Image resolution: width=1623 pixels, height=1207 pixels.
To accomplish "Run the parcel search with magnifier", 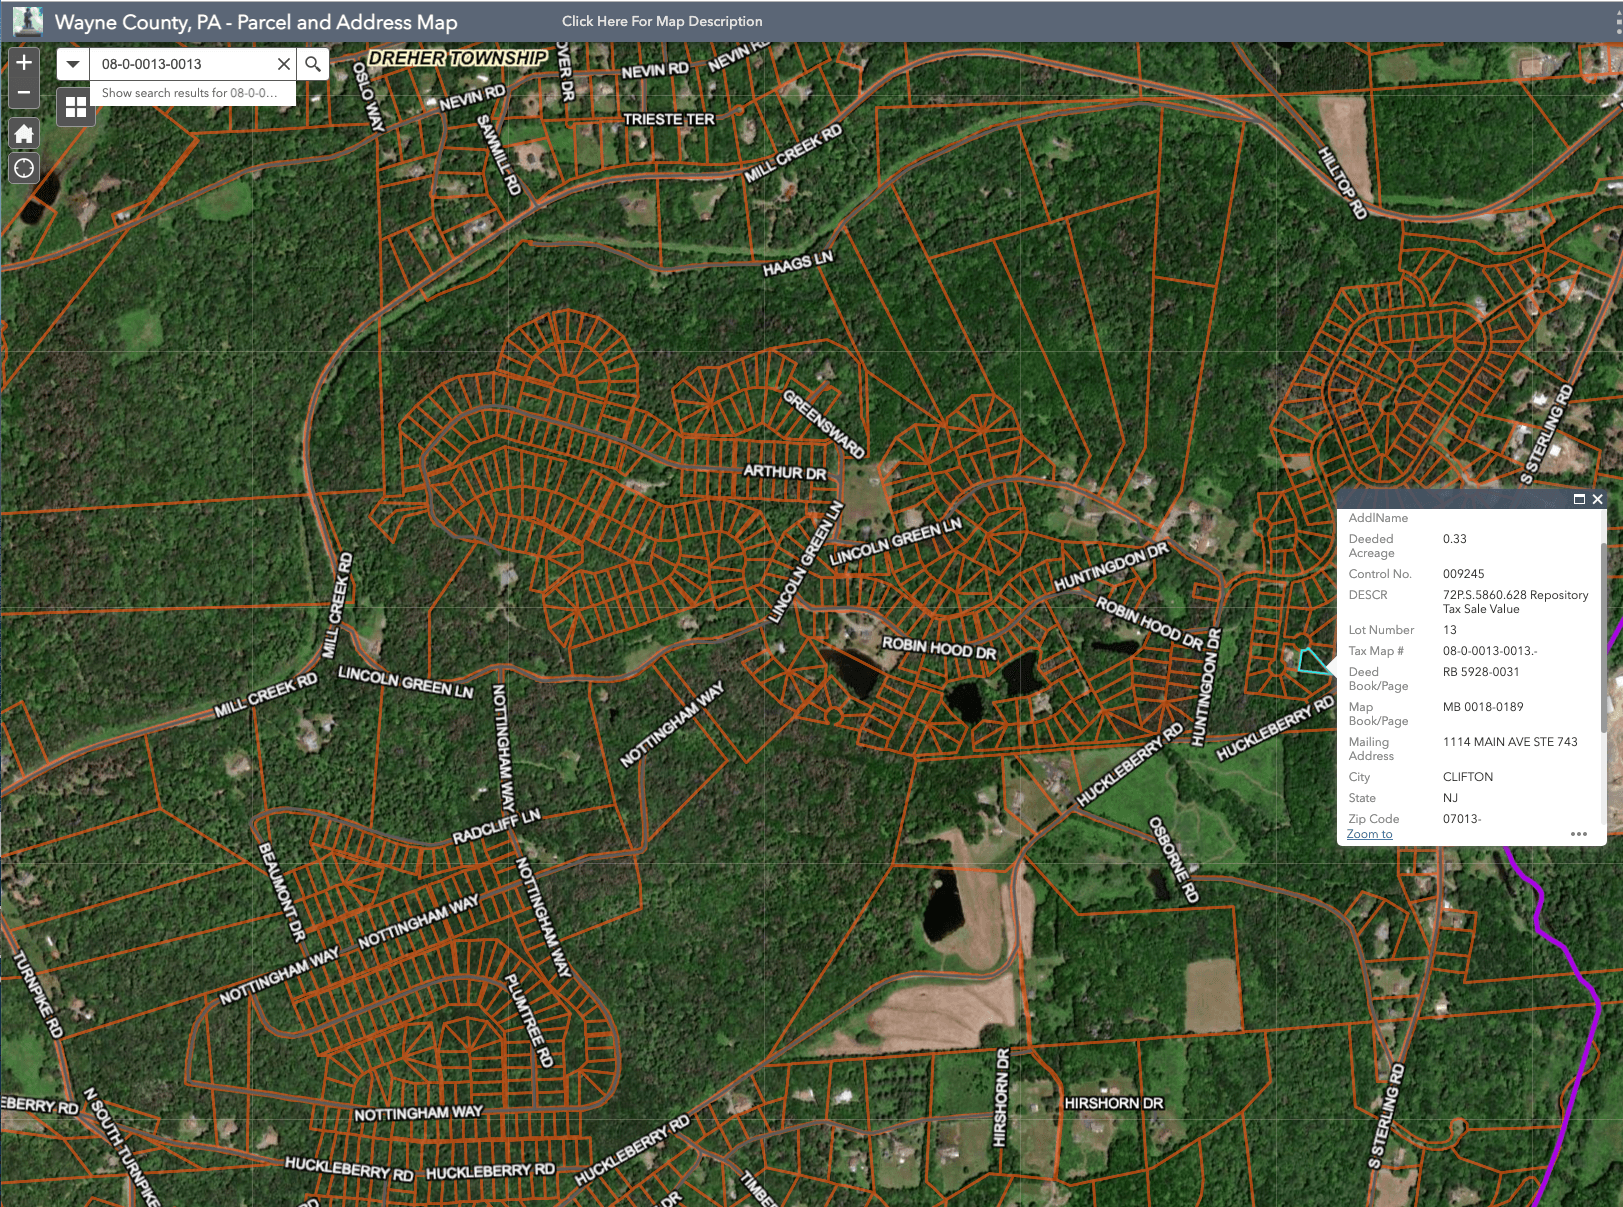I will click(x=313, y=64).
